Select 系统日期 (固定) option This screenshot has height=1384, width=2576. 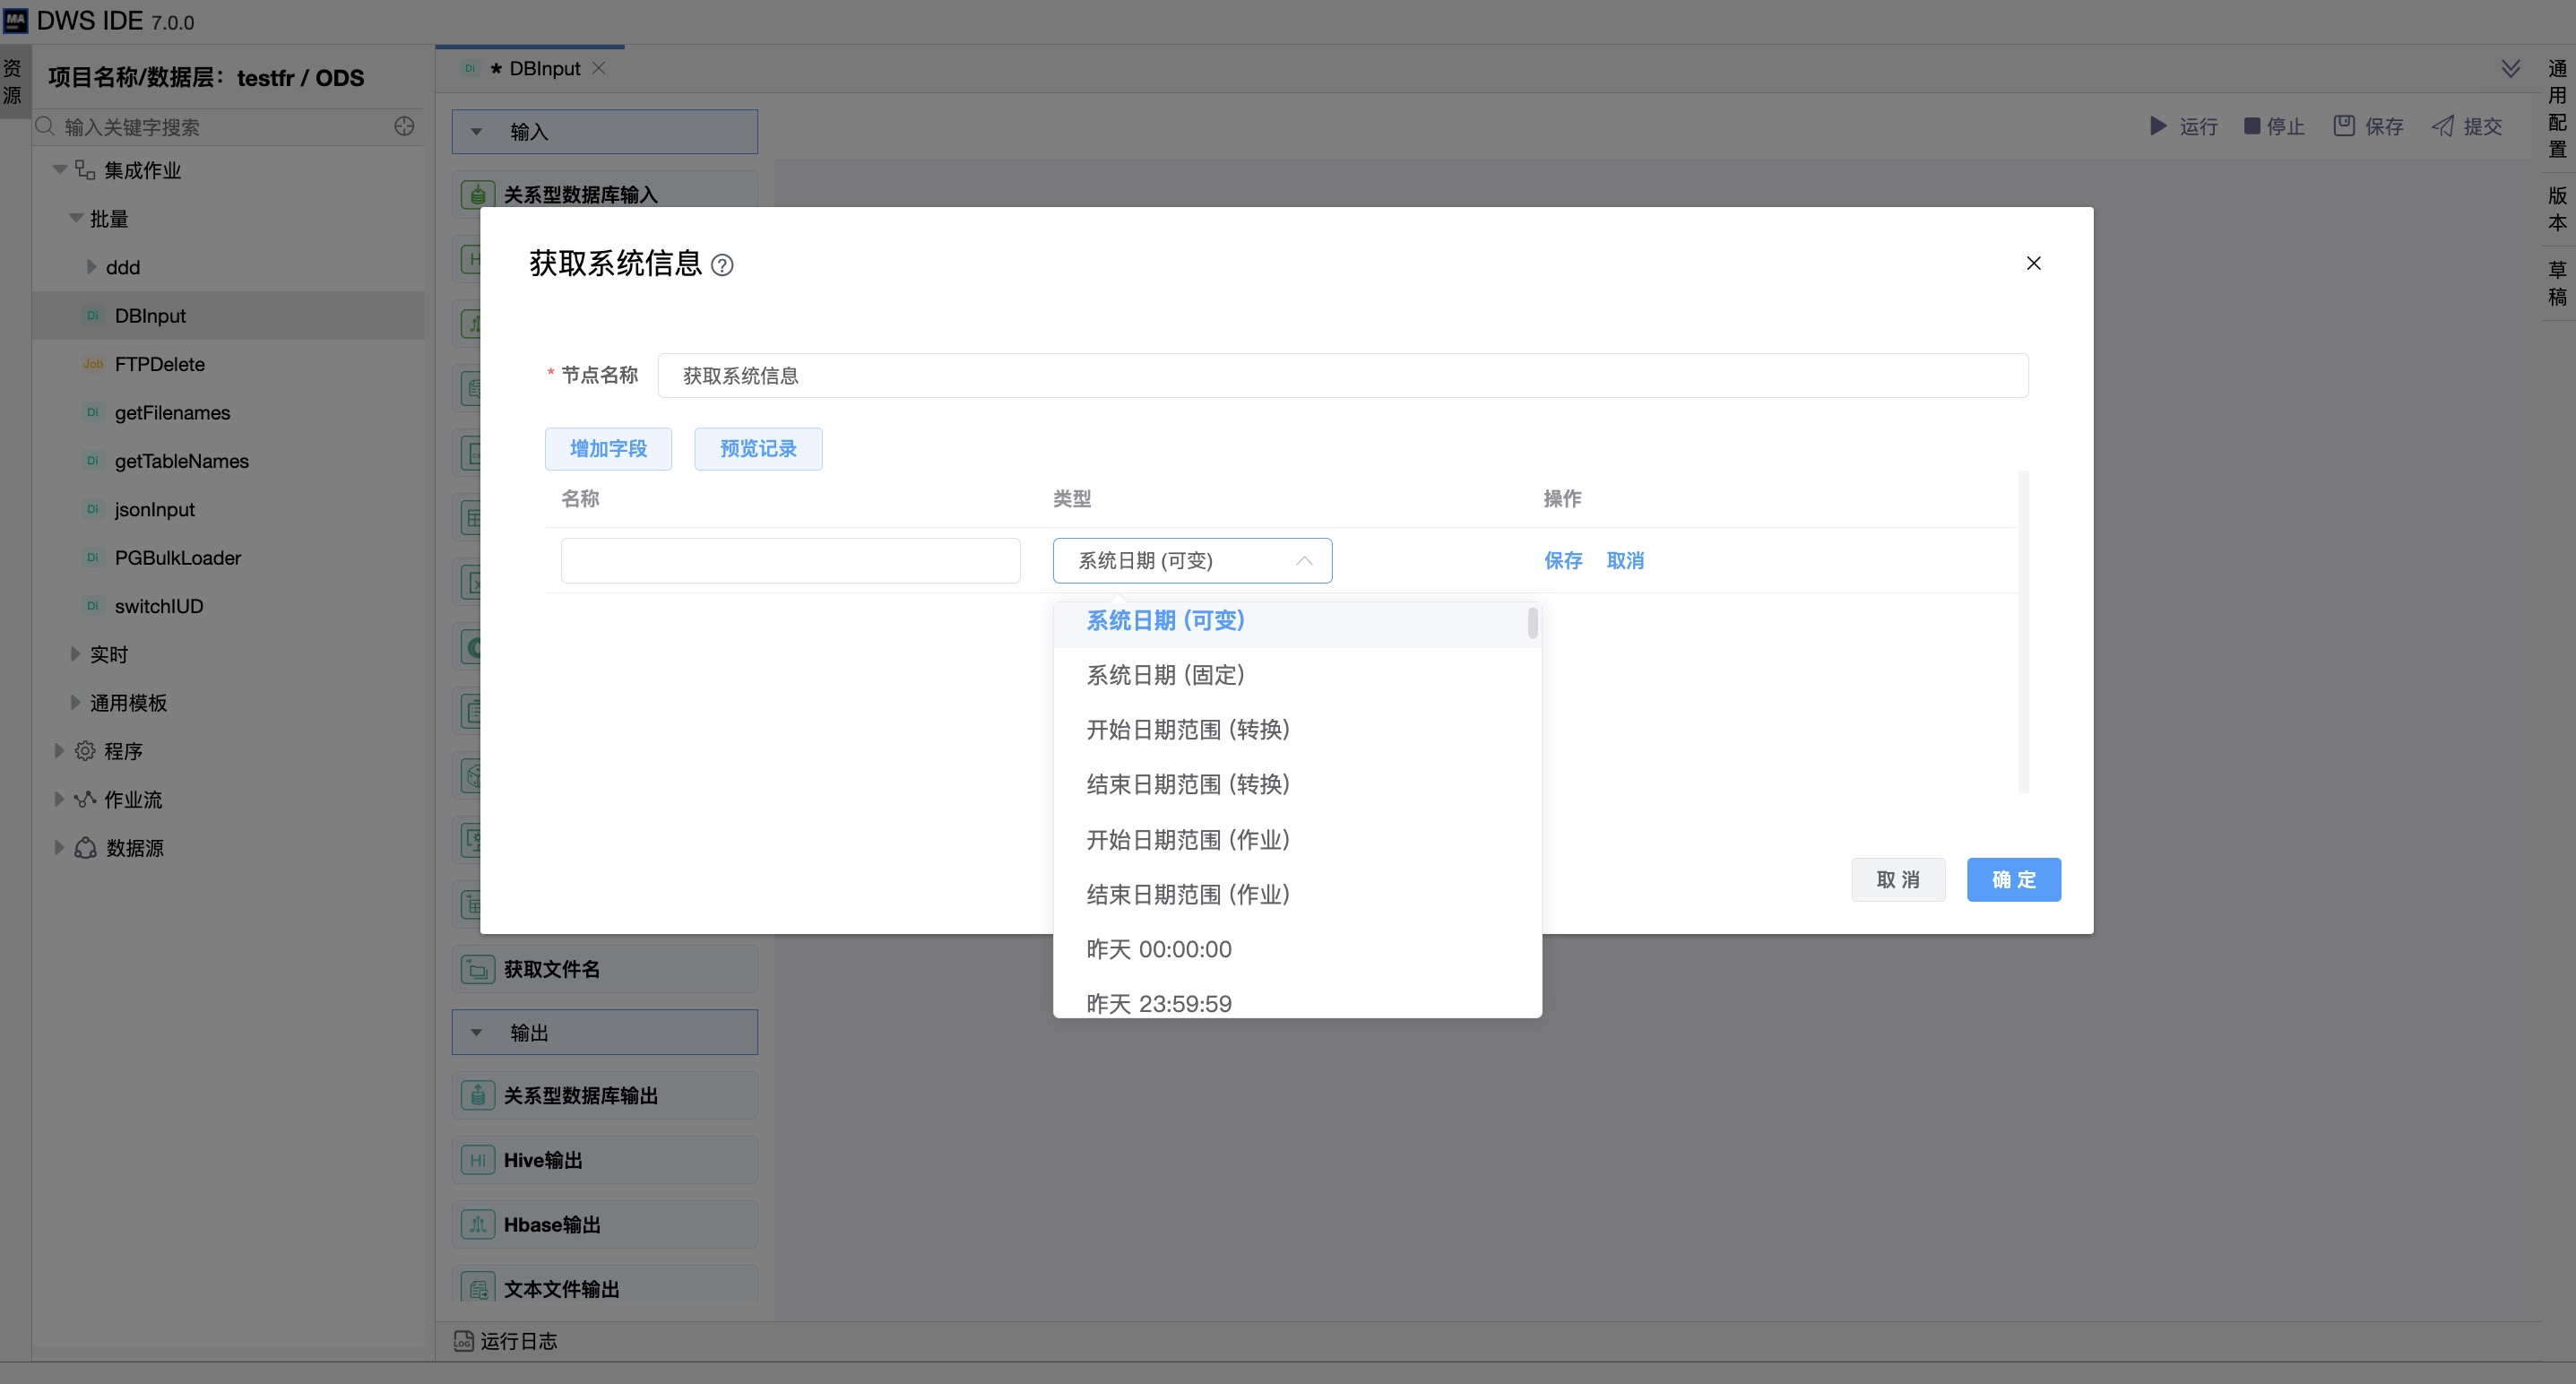(x=1165, y=675)
